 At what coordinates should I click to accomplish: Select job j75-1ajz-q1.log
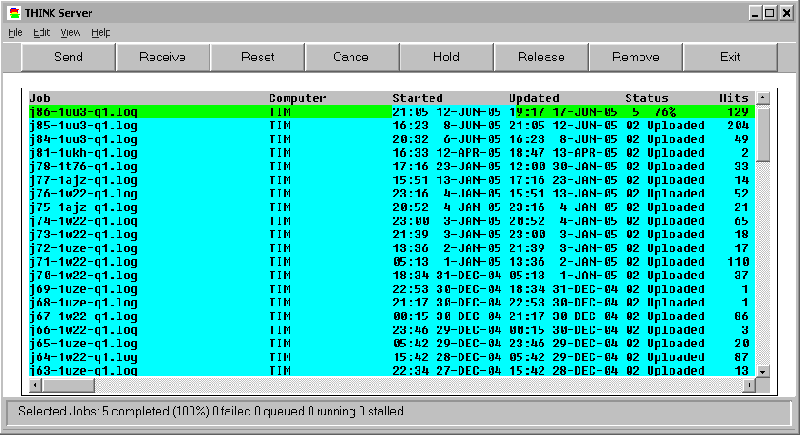click(391, 207)
